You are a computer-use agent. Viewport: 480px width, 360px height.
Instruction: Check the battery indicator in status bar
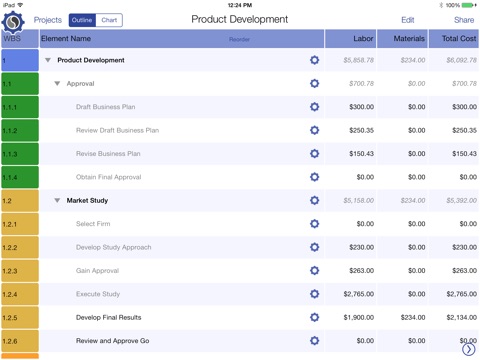coord(468,5)
